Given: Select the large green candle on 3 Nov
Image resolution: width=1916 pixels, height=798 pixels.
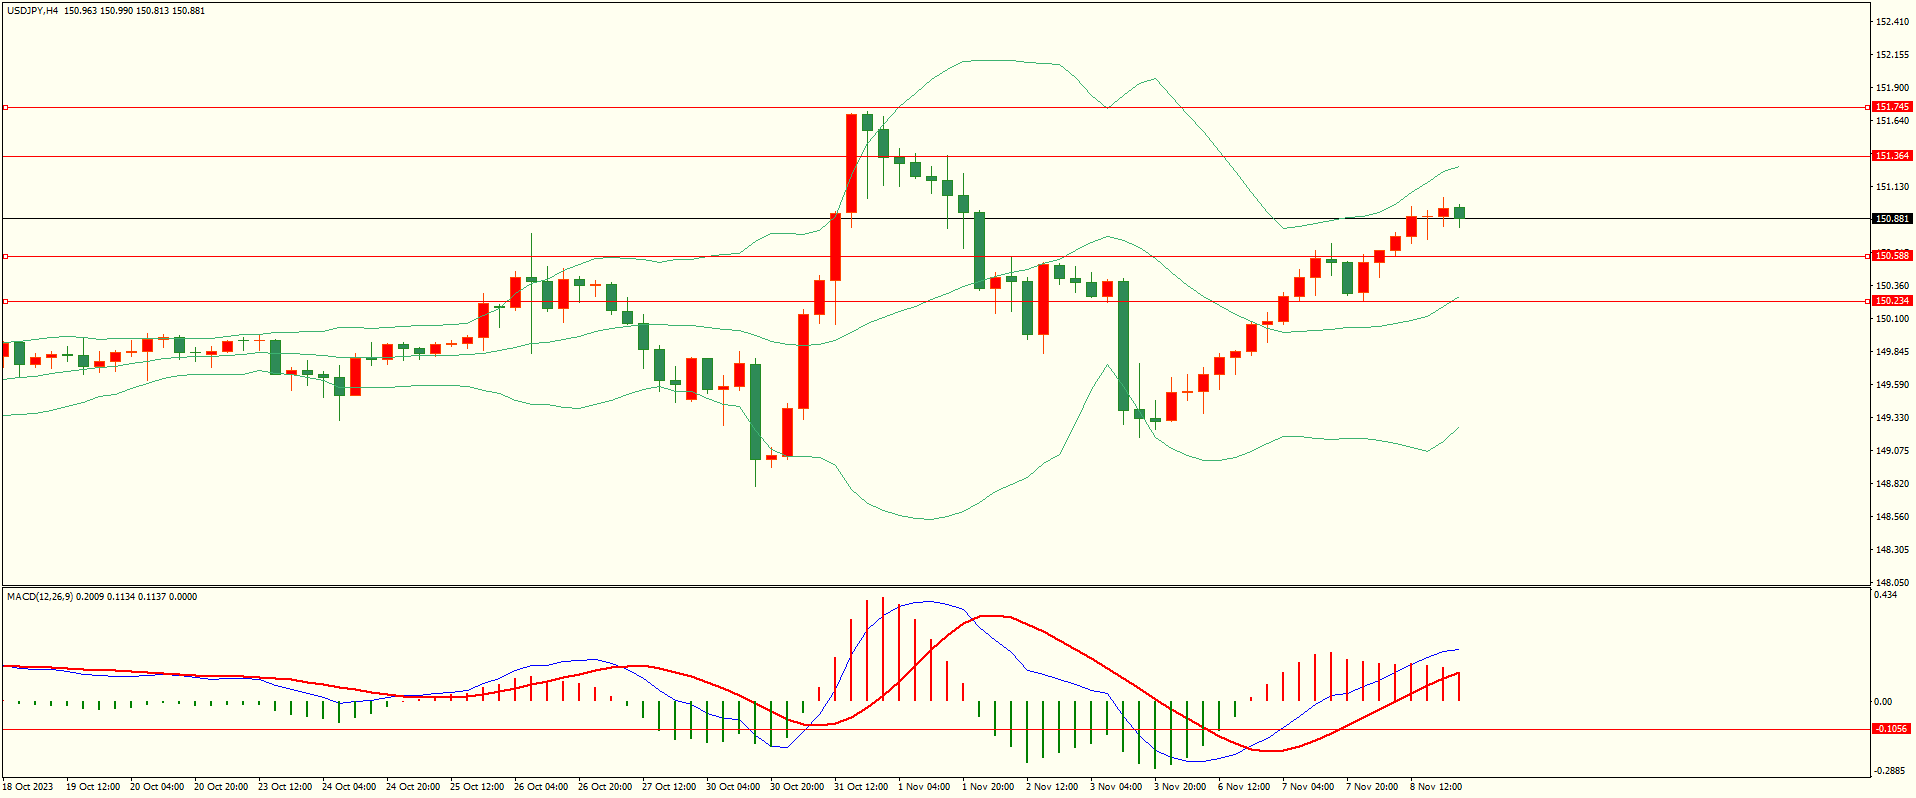Looking at the screenshot, I should 1124,345.
